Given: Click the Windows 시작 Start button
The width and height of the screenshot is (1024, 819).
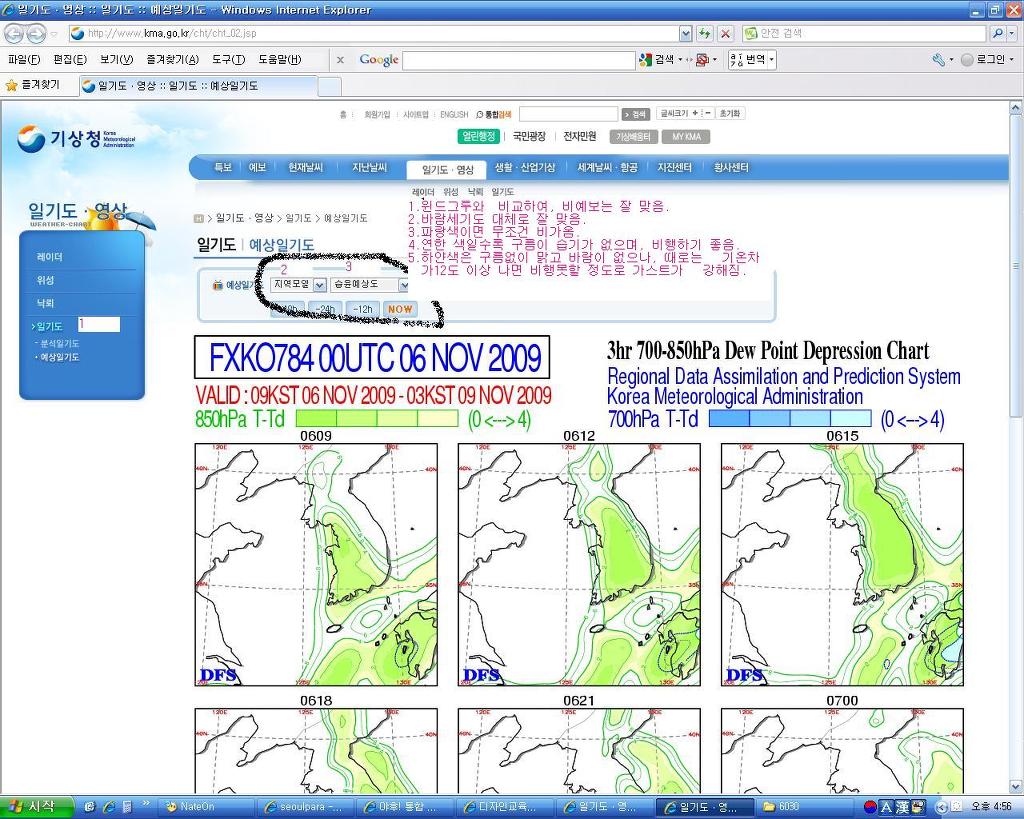Looking at the screenshot, I should coord(36,807).
